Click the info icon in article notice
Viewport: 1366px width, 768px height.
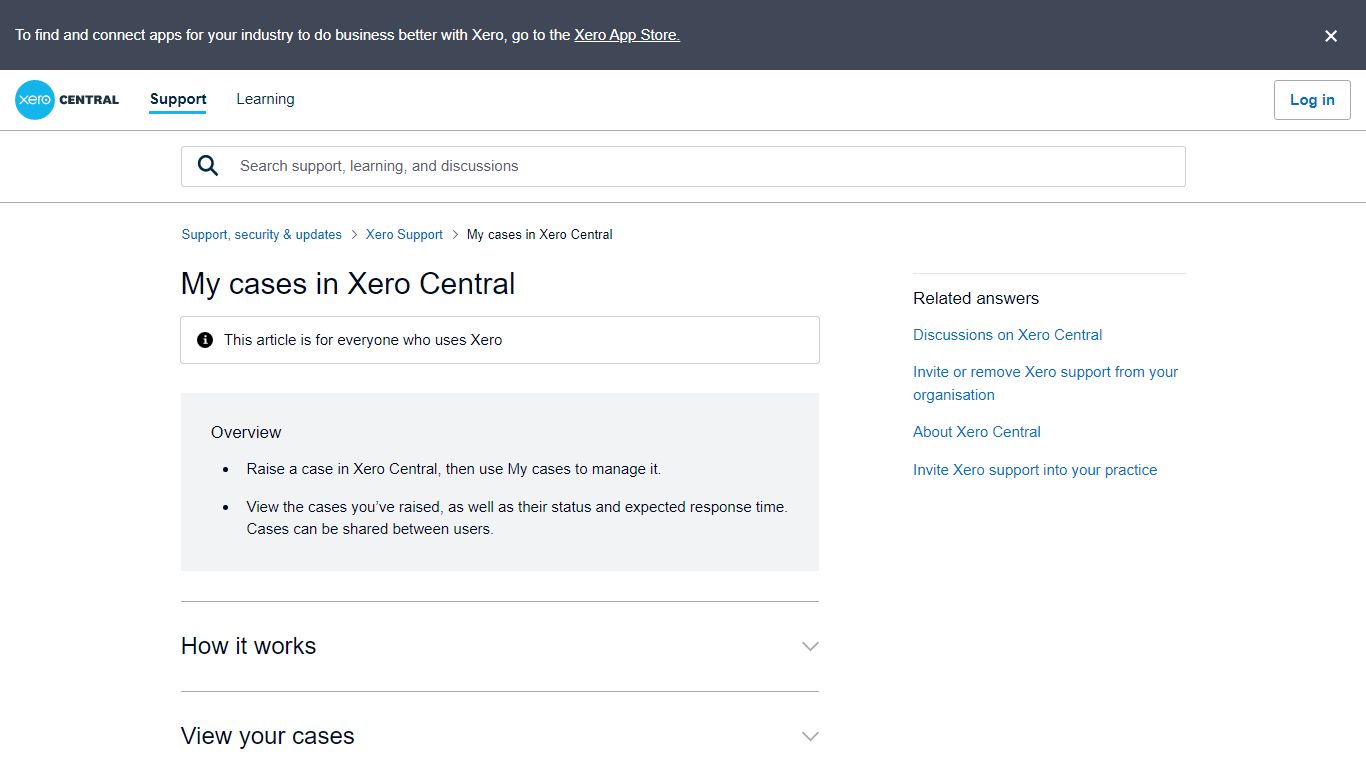pyautogui.click(x=205, y=340)
